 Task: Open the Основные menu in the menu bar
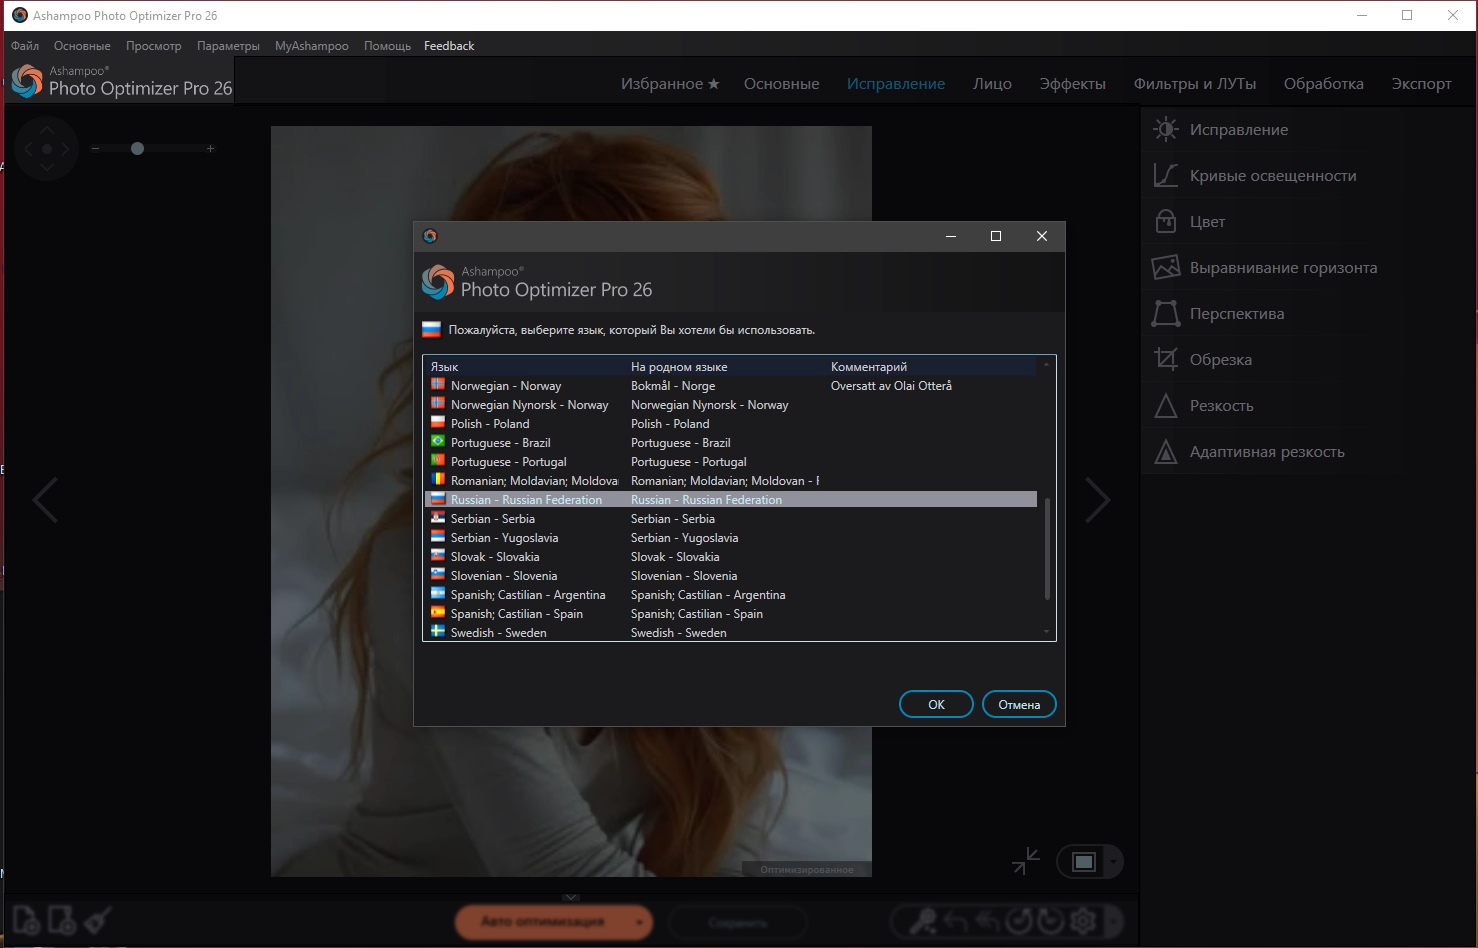82,46
